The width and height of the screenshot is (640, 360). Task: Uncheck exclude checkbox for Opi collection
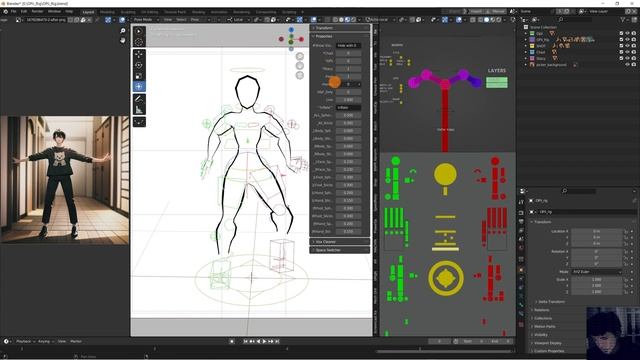pyautogui.click(x=621, y=33)
